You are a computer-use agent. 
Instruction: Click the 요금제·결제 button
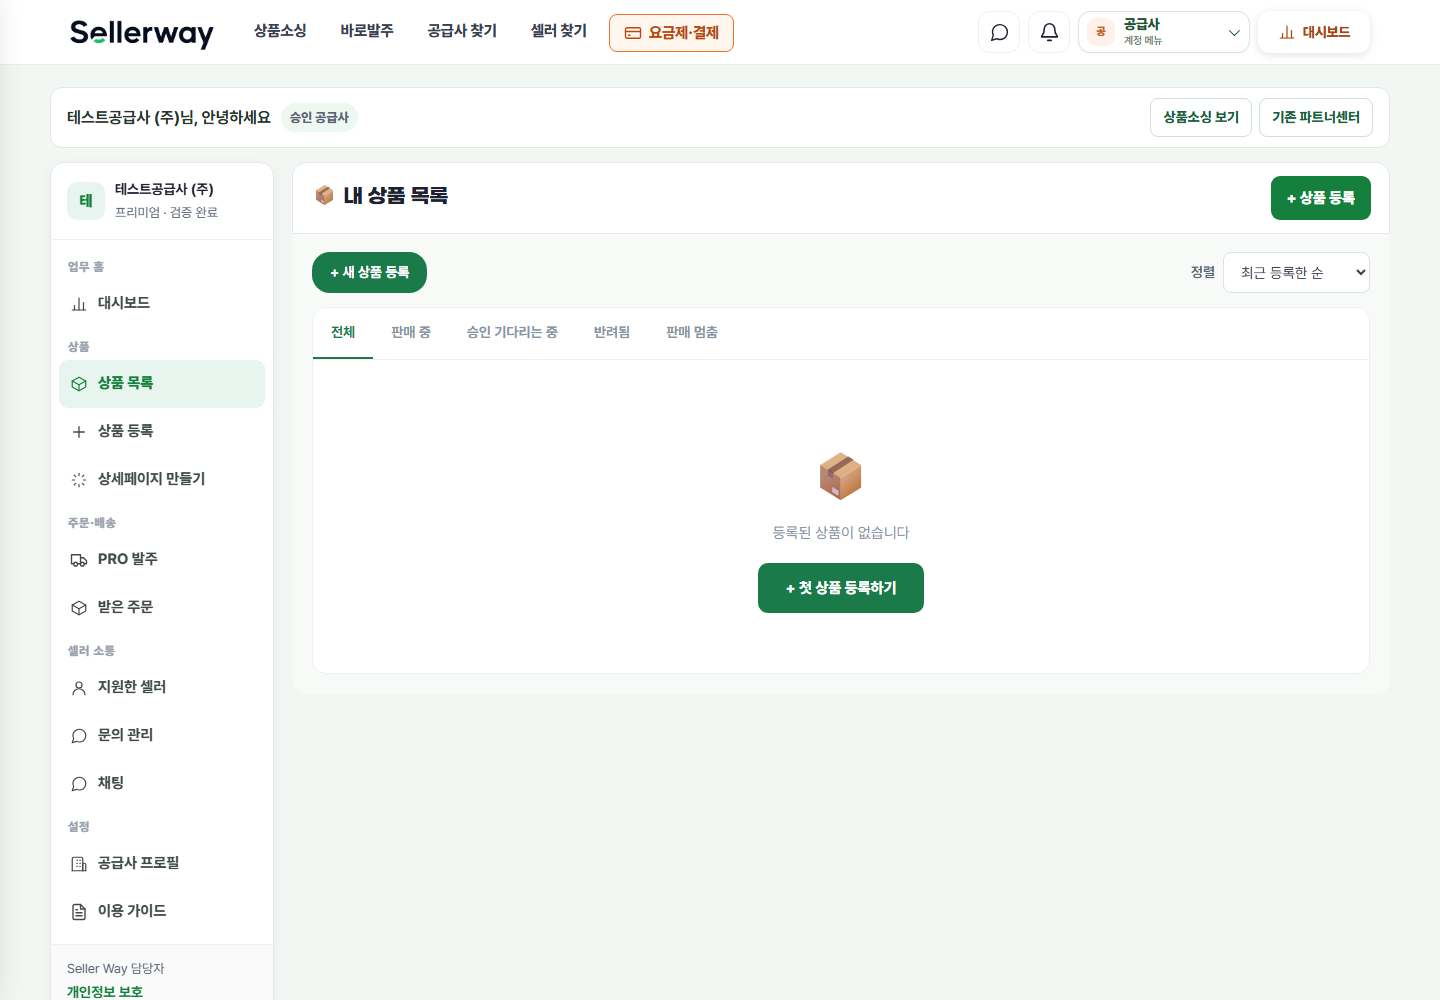pyautogui.click(x=671, y=33)
